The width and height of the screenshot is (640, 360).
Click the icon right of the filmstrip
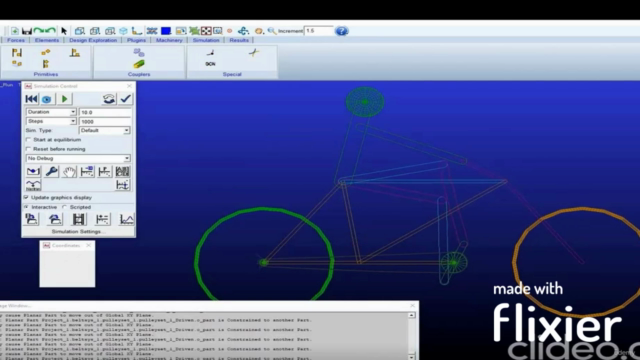102,219
